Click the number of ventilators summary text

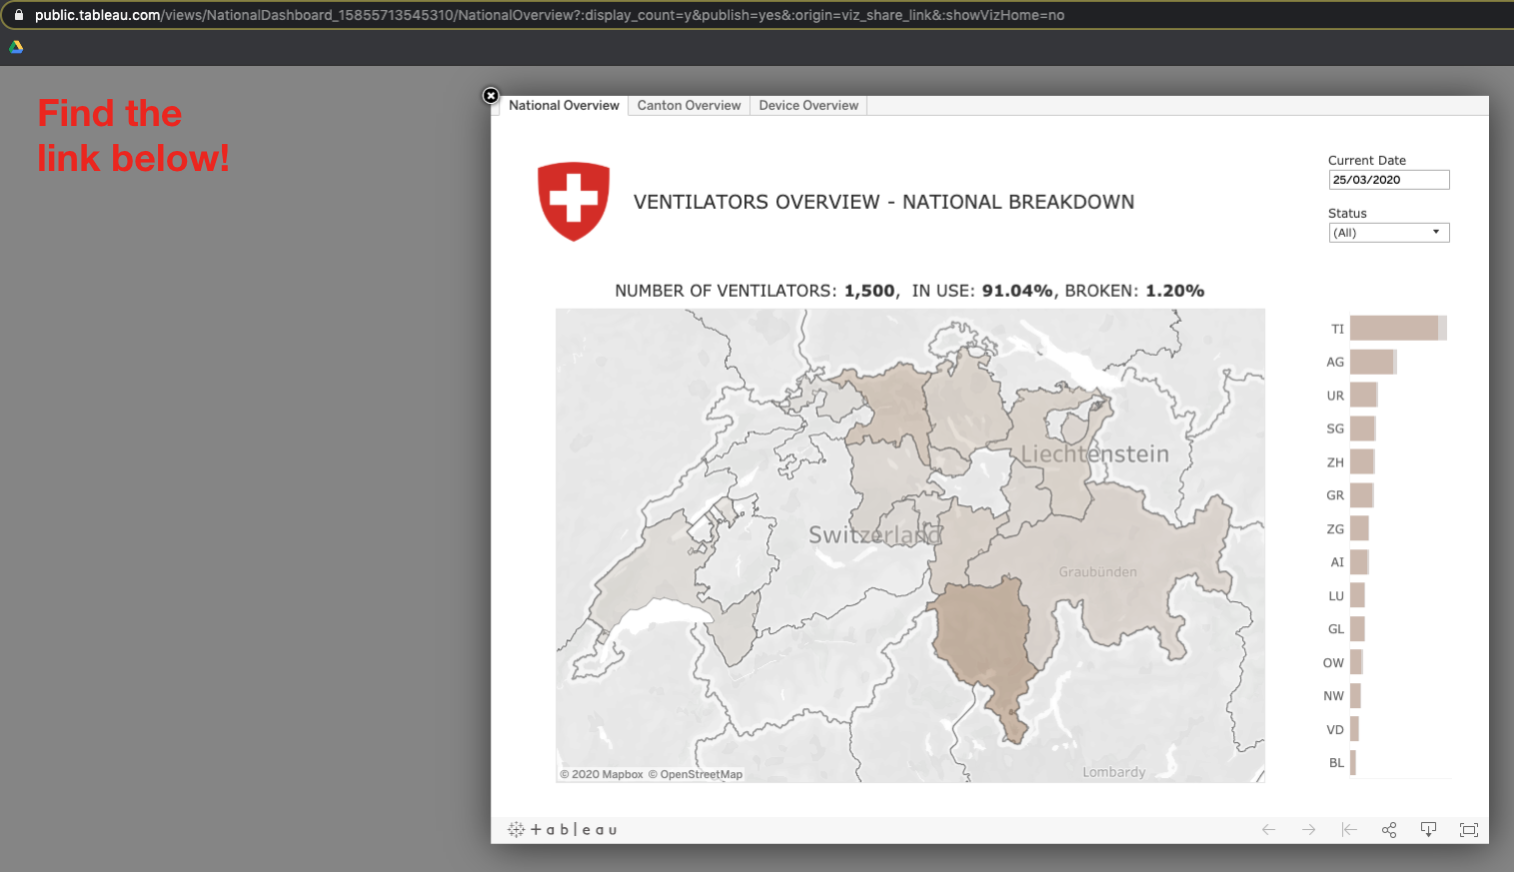(x=909, y=291)
